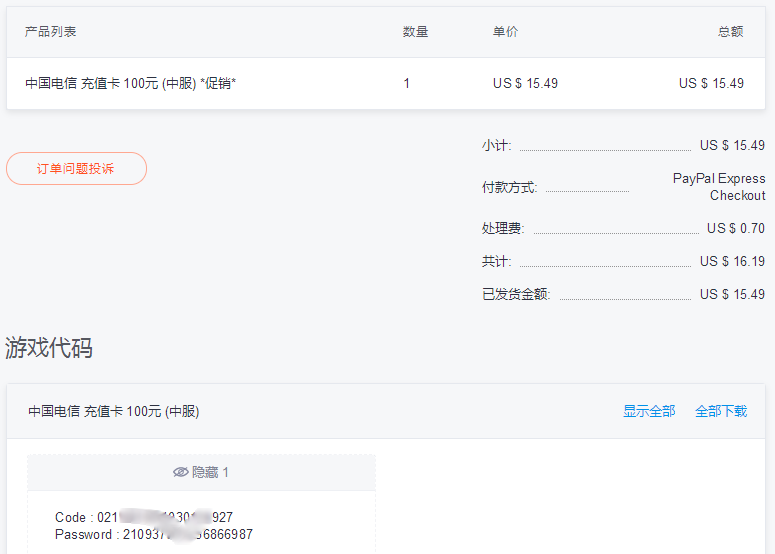This screenshot has width=775, height=554.
Task: Click the 订单问题投诉 complaint button
Action: click(76, 169)
